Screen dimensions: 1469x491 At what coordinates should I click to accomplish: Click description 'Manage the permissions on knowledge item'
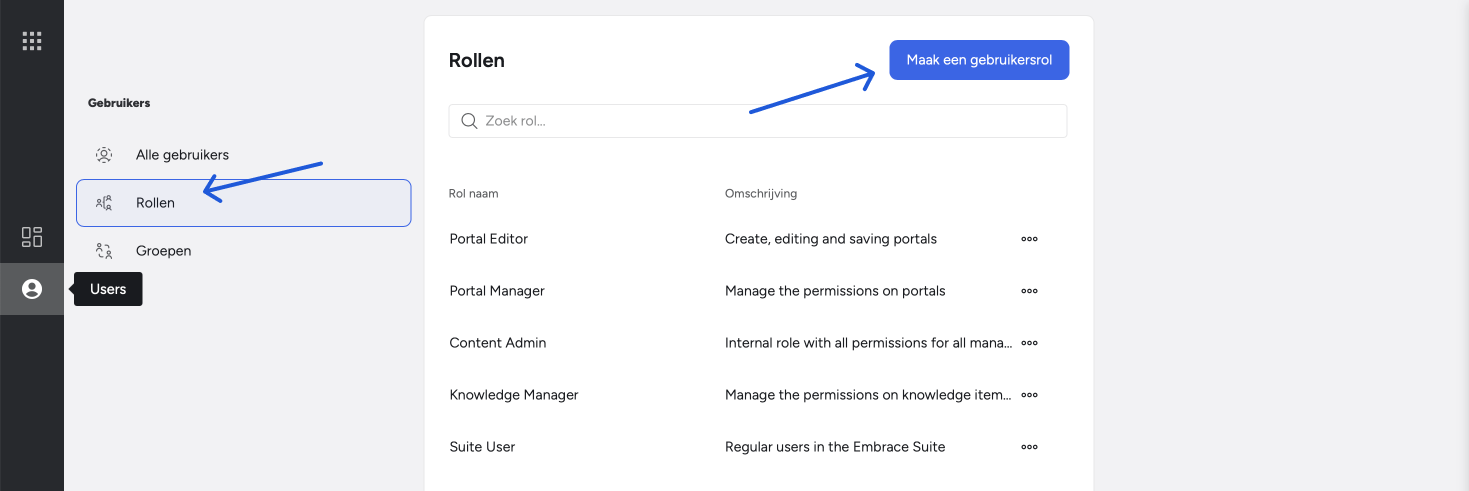click(869, 395)
